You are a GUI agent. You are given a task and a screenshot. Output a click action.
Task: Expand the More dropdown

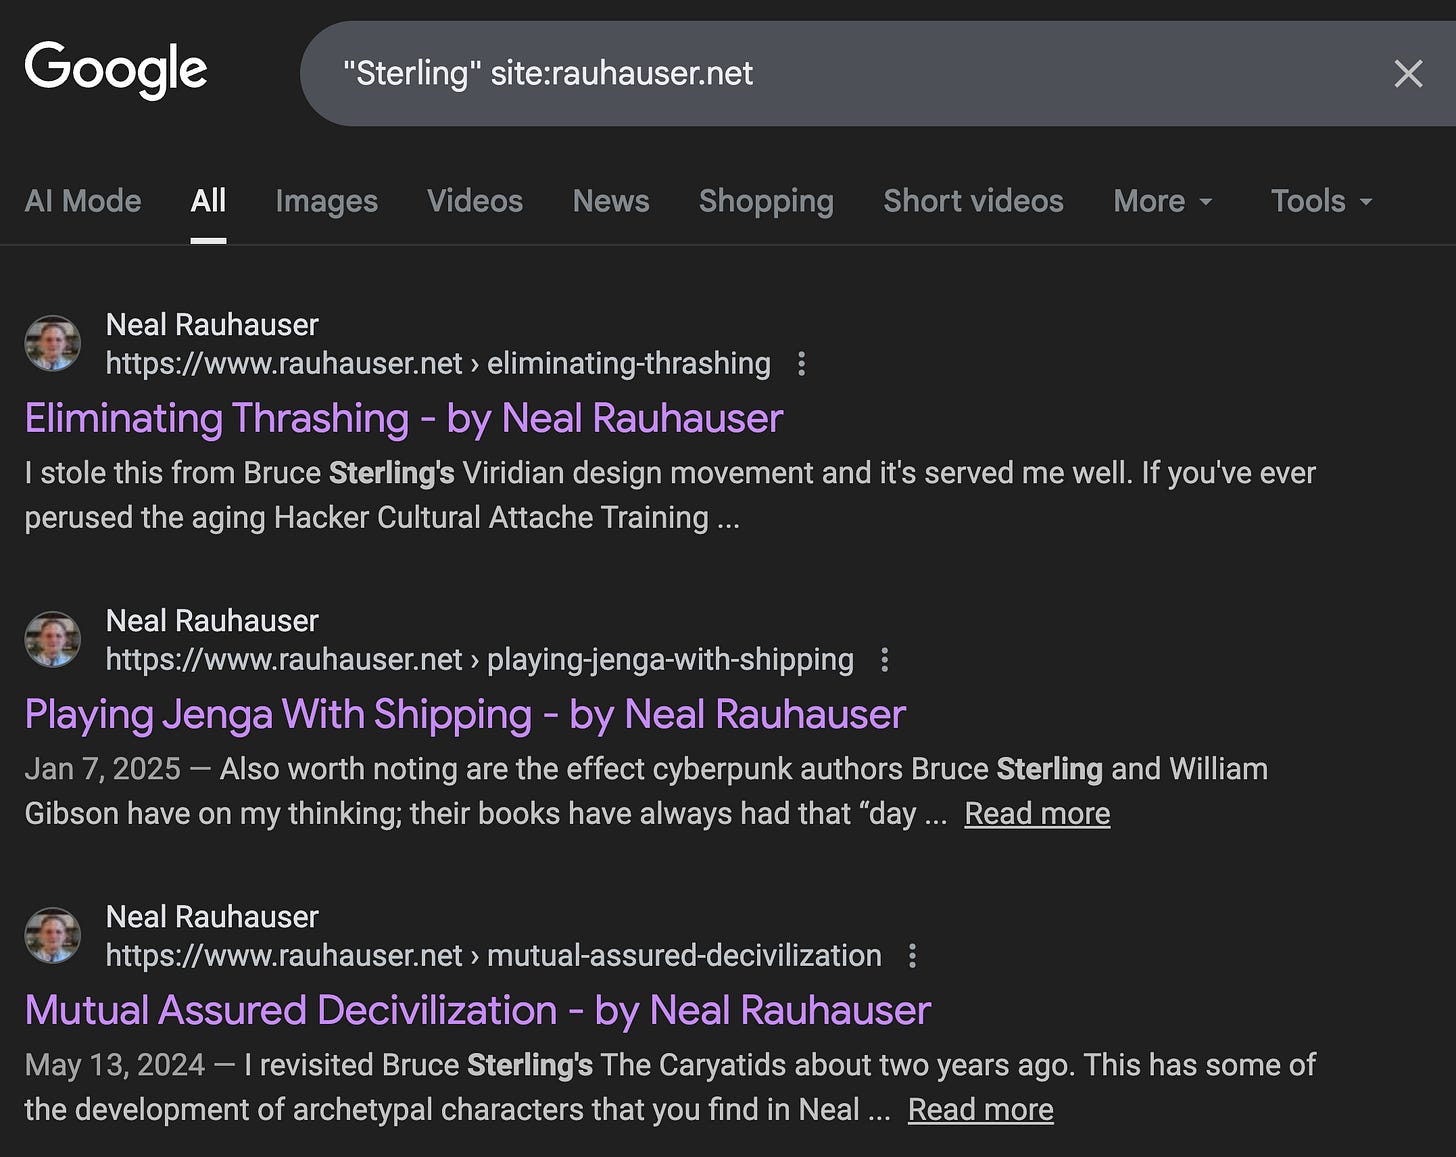(1163, 201)
